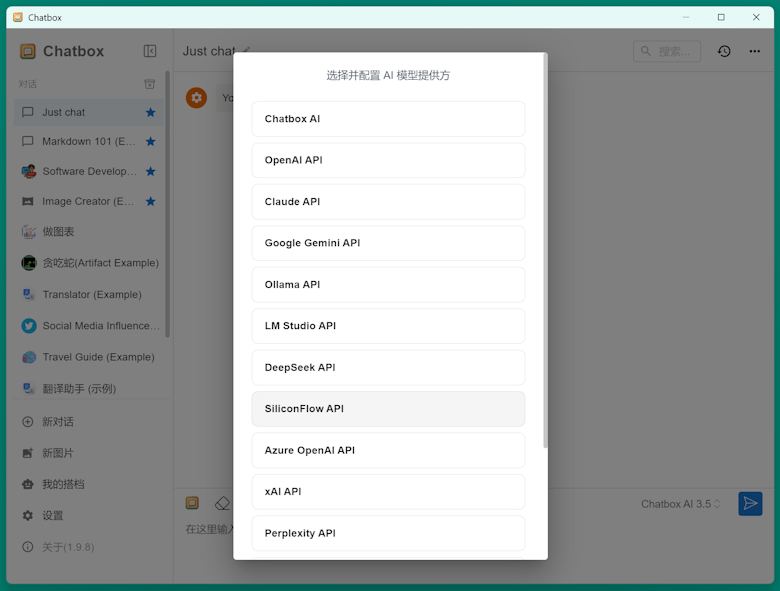Screen dimensions: 780x591
Task: Unstar the Just chat conversation
Action: pos(151,113)
